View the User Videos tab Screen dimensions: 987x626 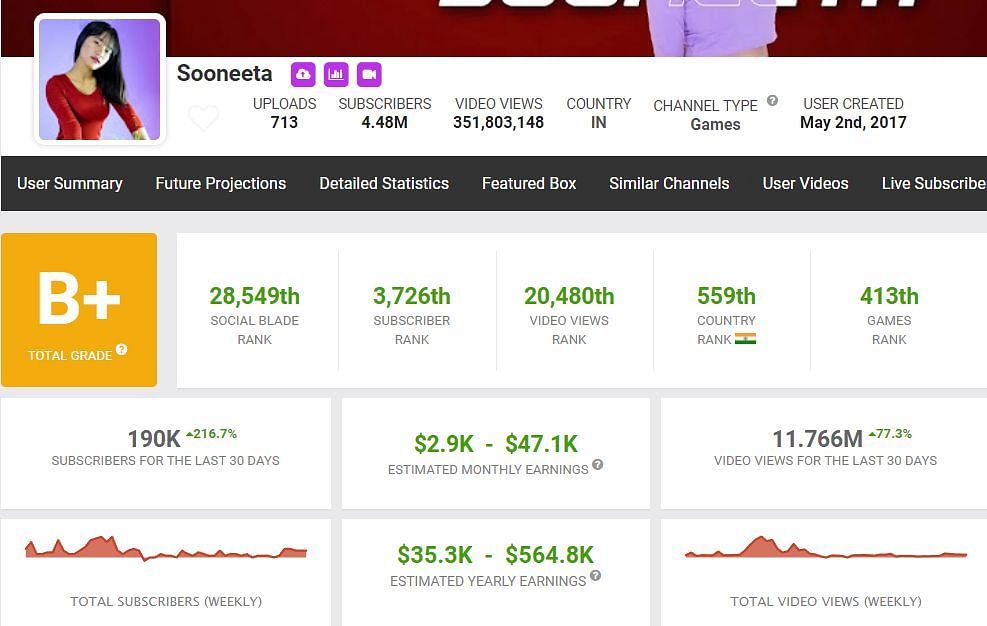[x=805, y=184]
